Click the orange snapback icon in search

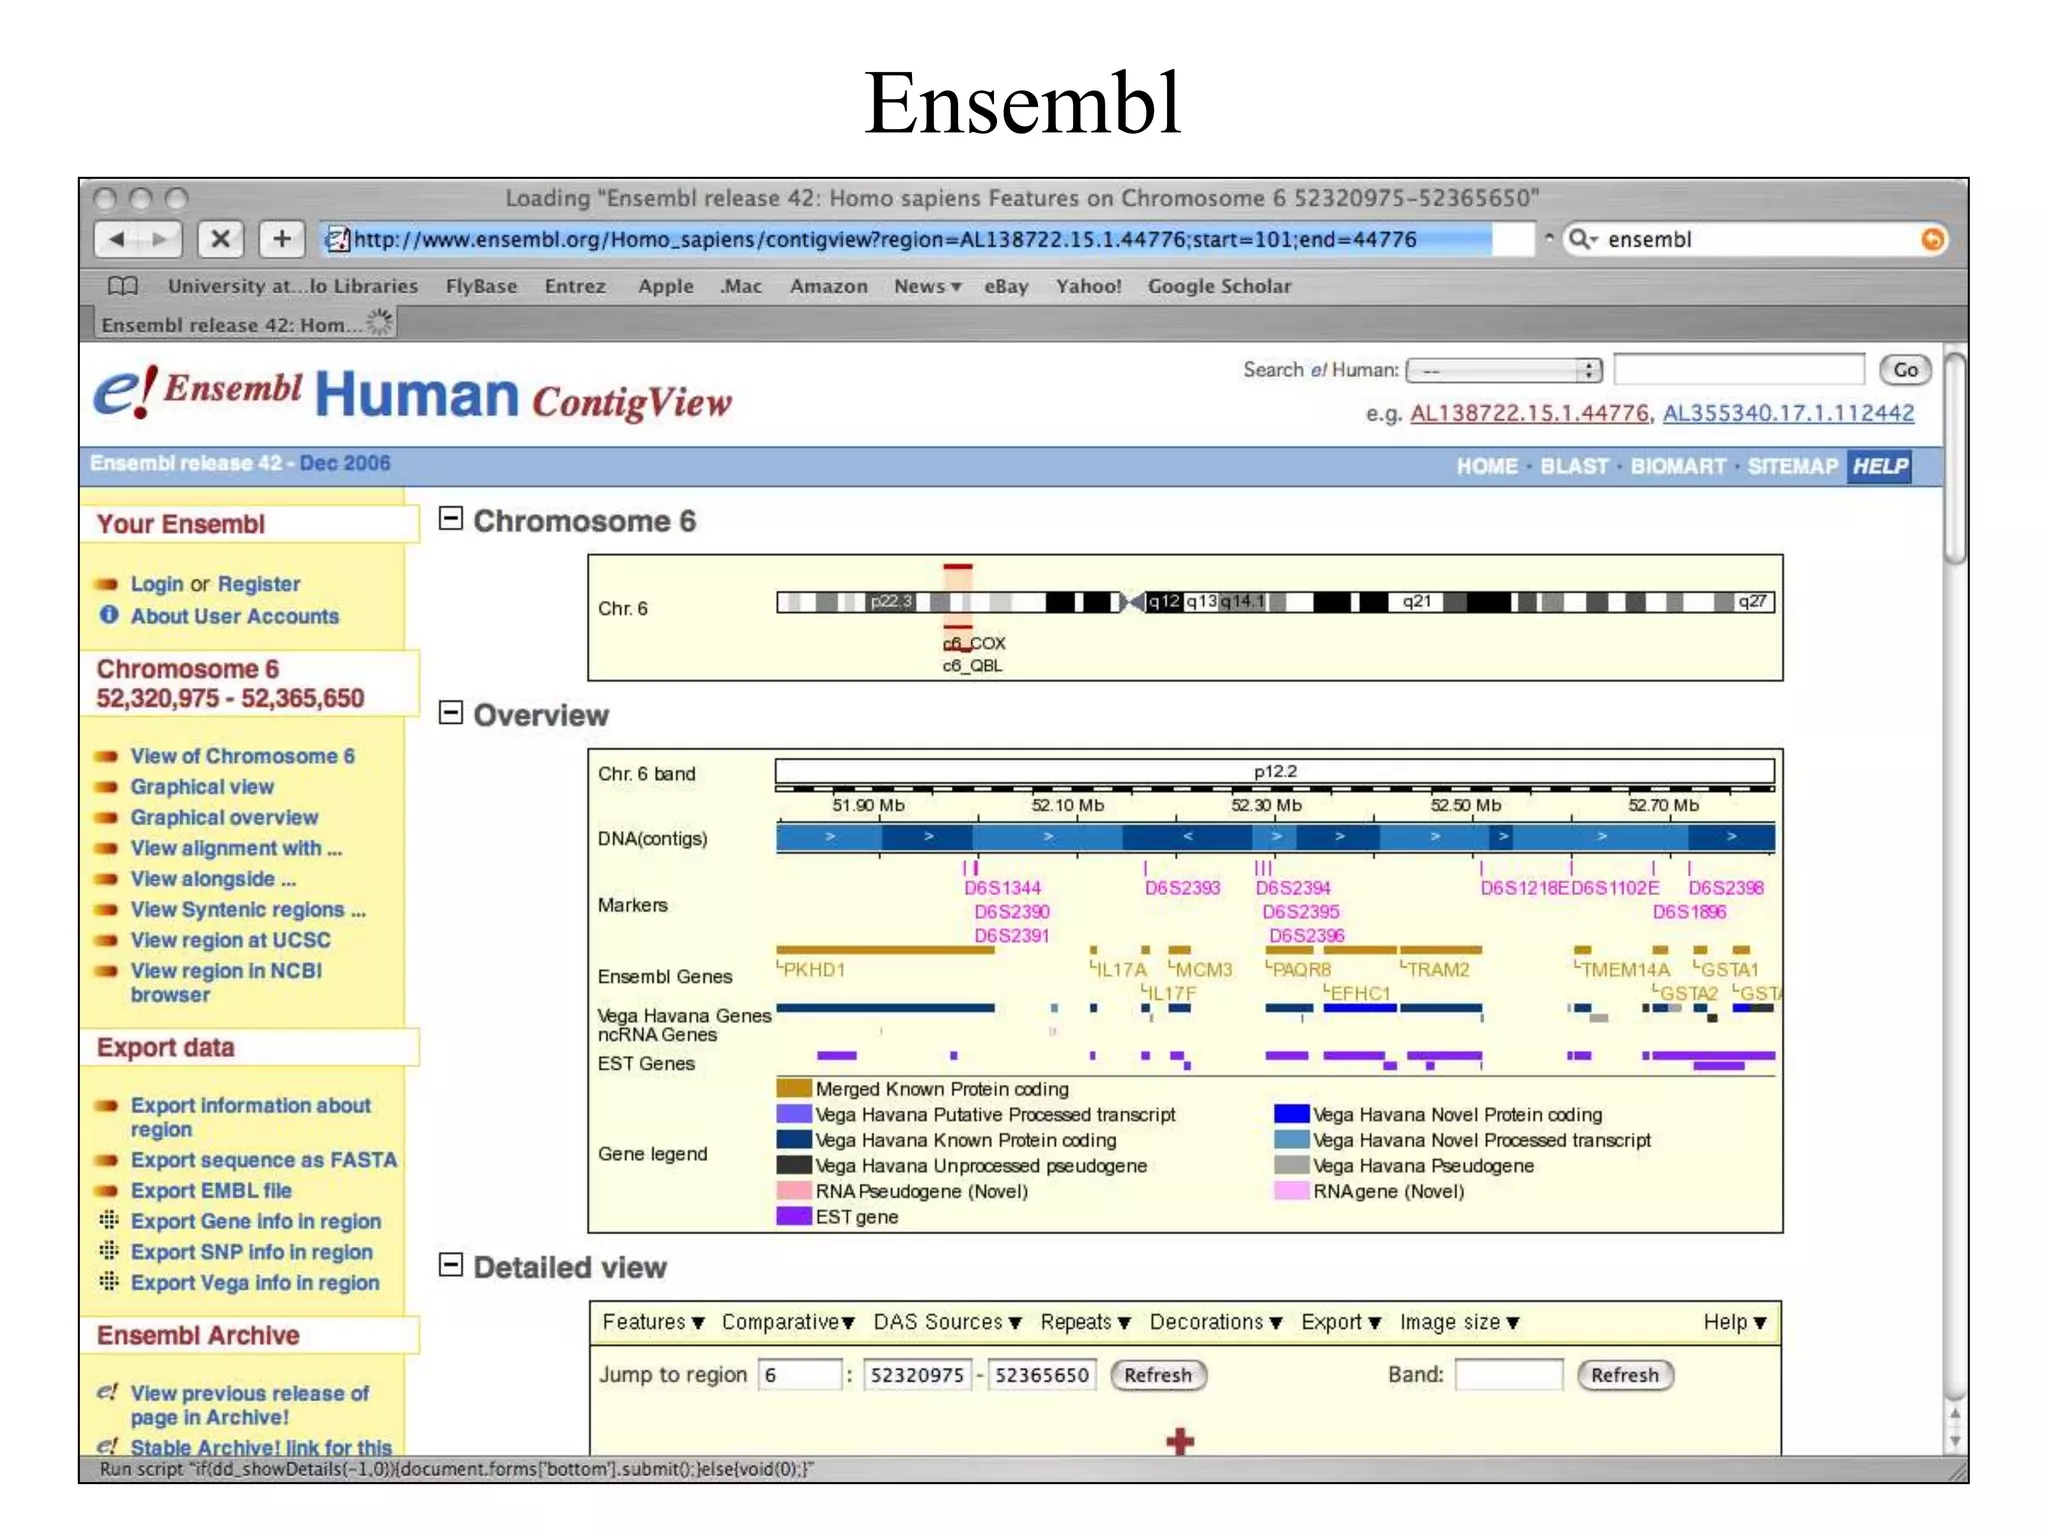click(x=1932, y=239)
